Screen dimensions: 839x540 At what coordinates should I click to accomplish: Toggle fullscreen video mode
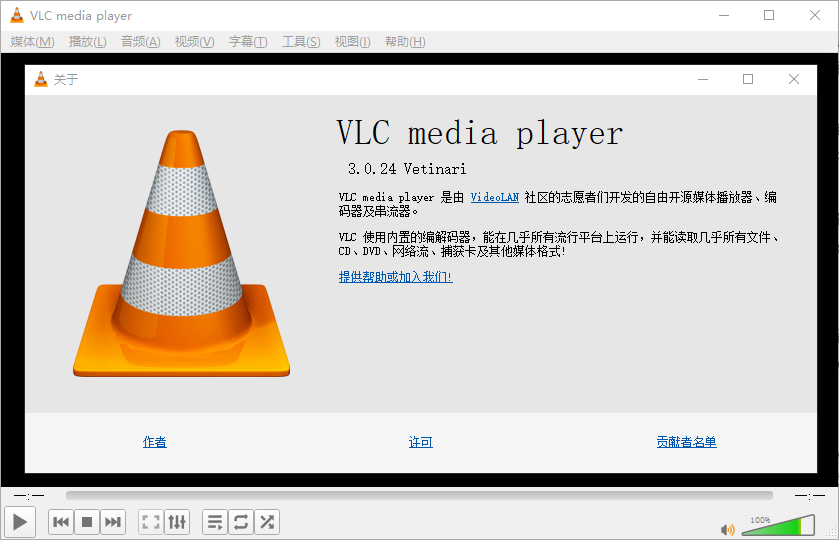tap(151, 522)
